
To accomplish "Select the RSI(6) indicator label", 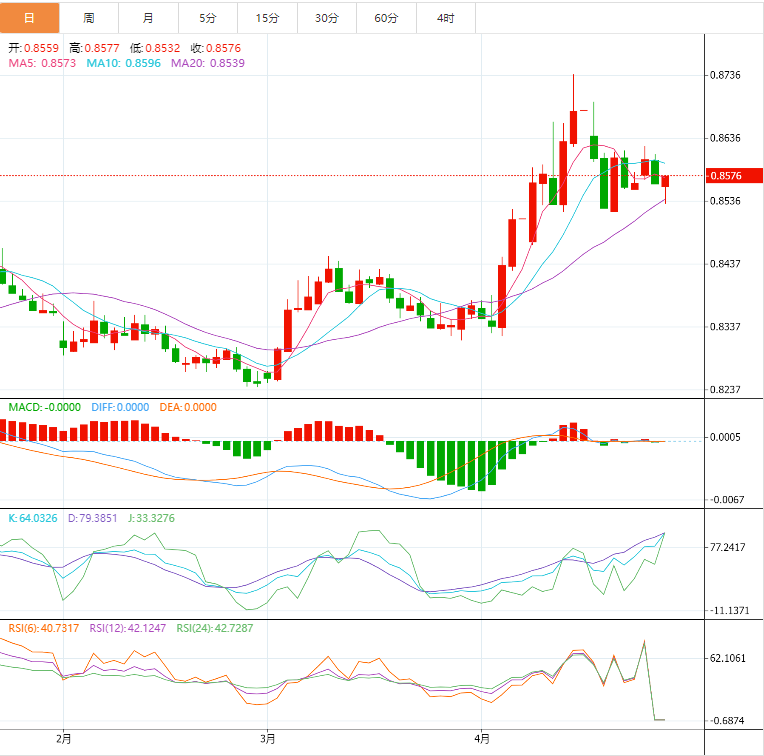I will click(x=41, y=628).
